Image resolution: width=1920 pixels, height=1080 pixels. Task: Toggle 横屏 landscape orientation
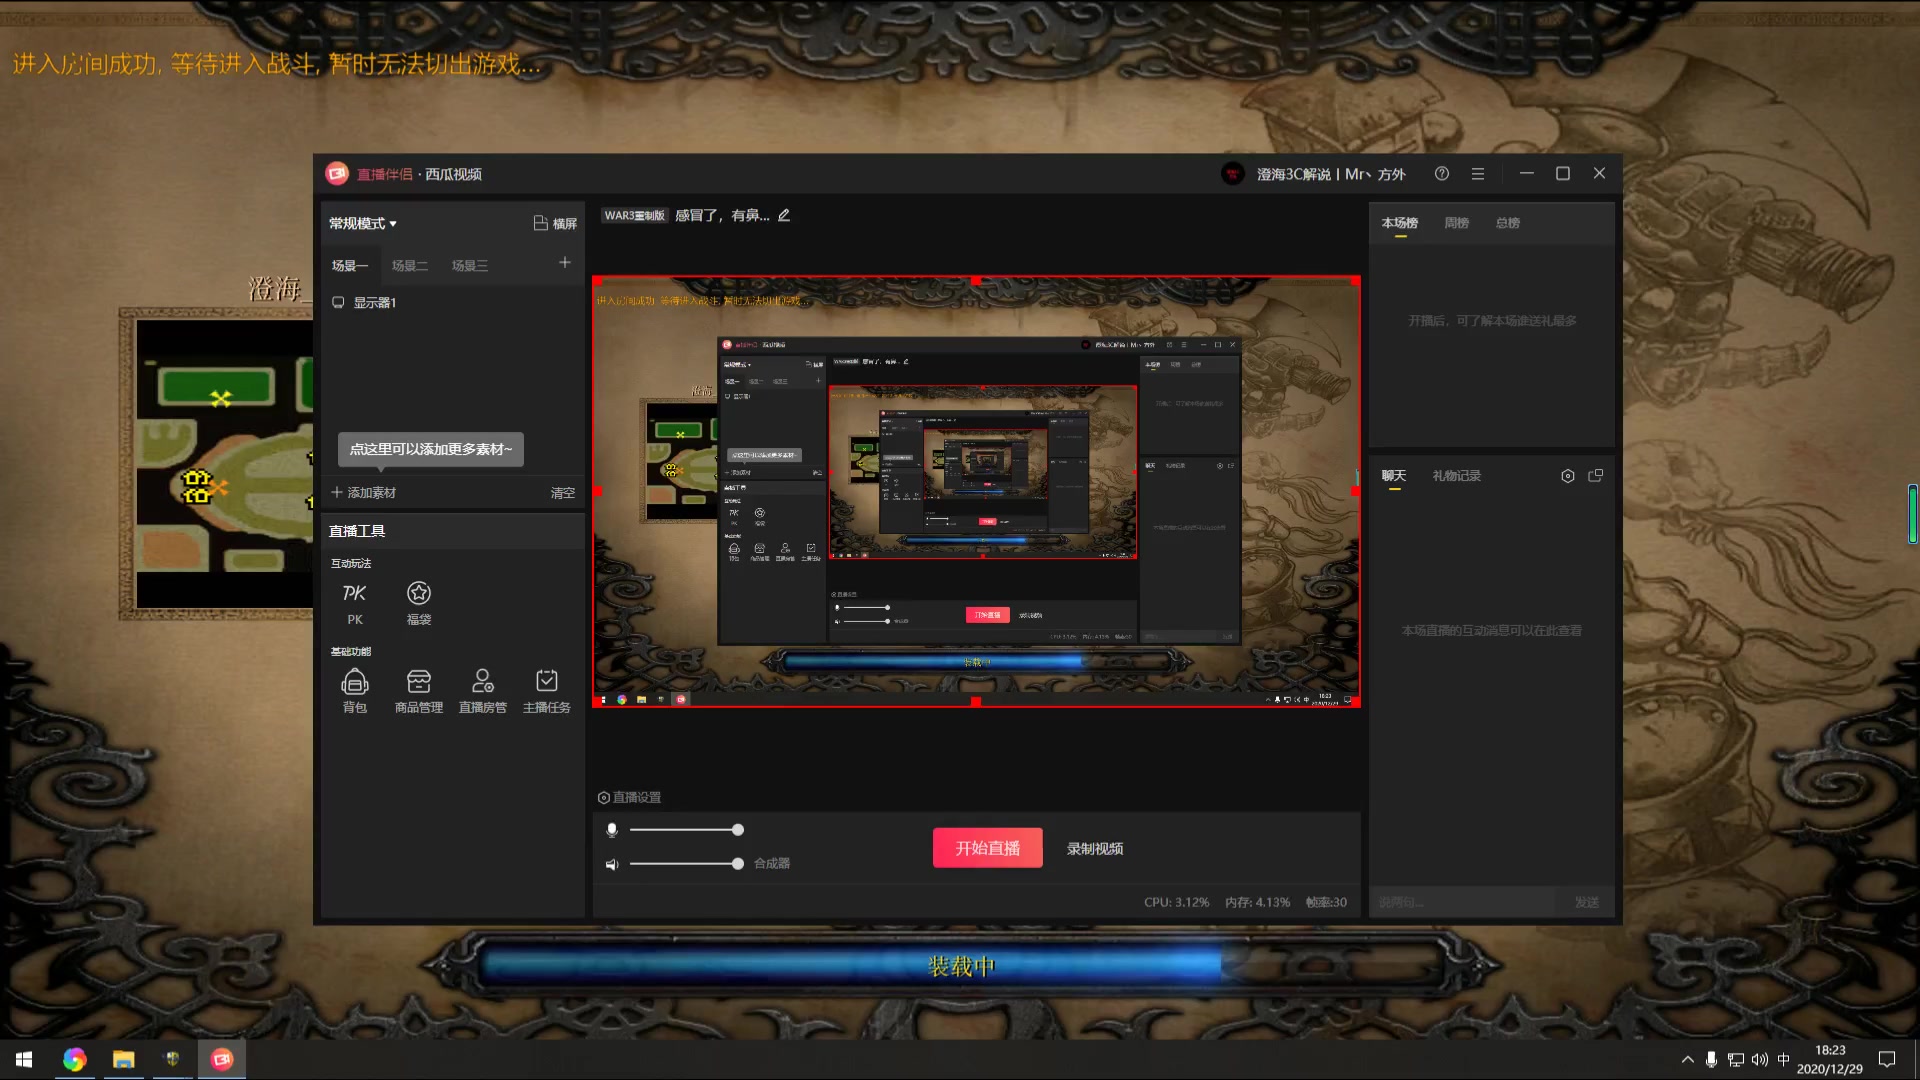pyautogui.click(x=555, y=223)
